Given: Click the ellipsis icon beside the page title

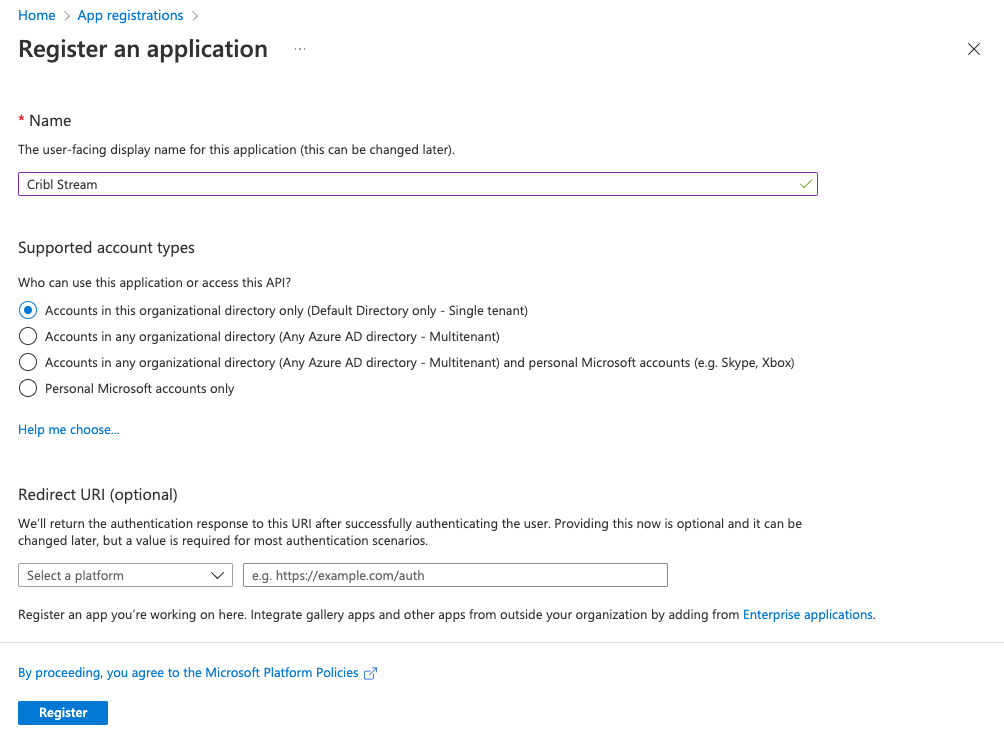Looking at the screenshot, I should tap(298, 48).
